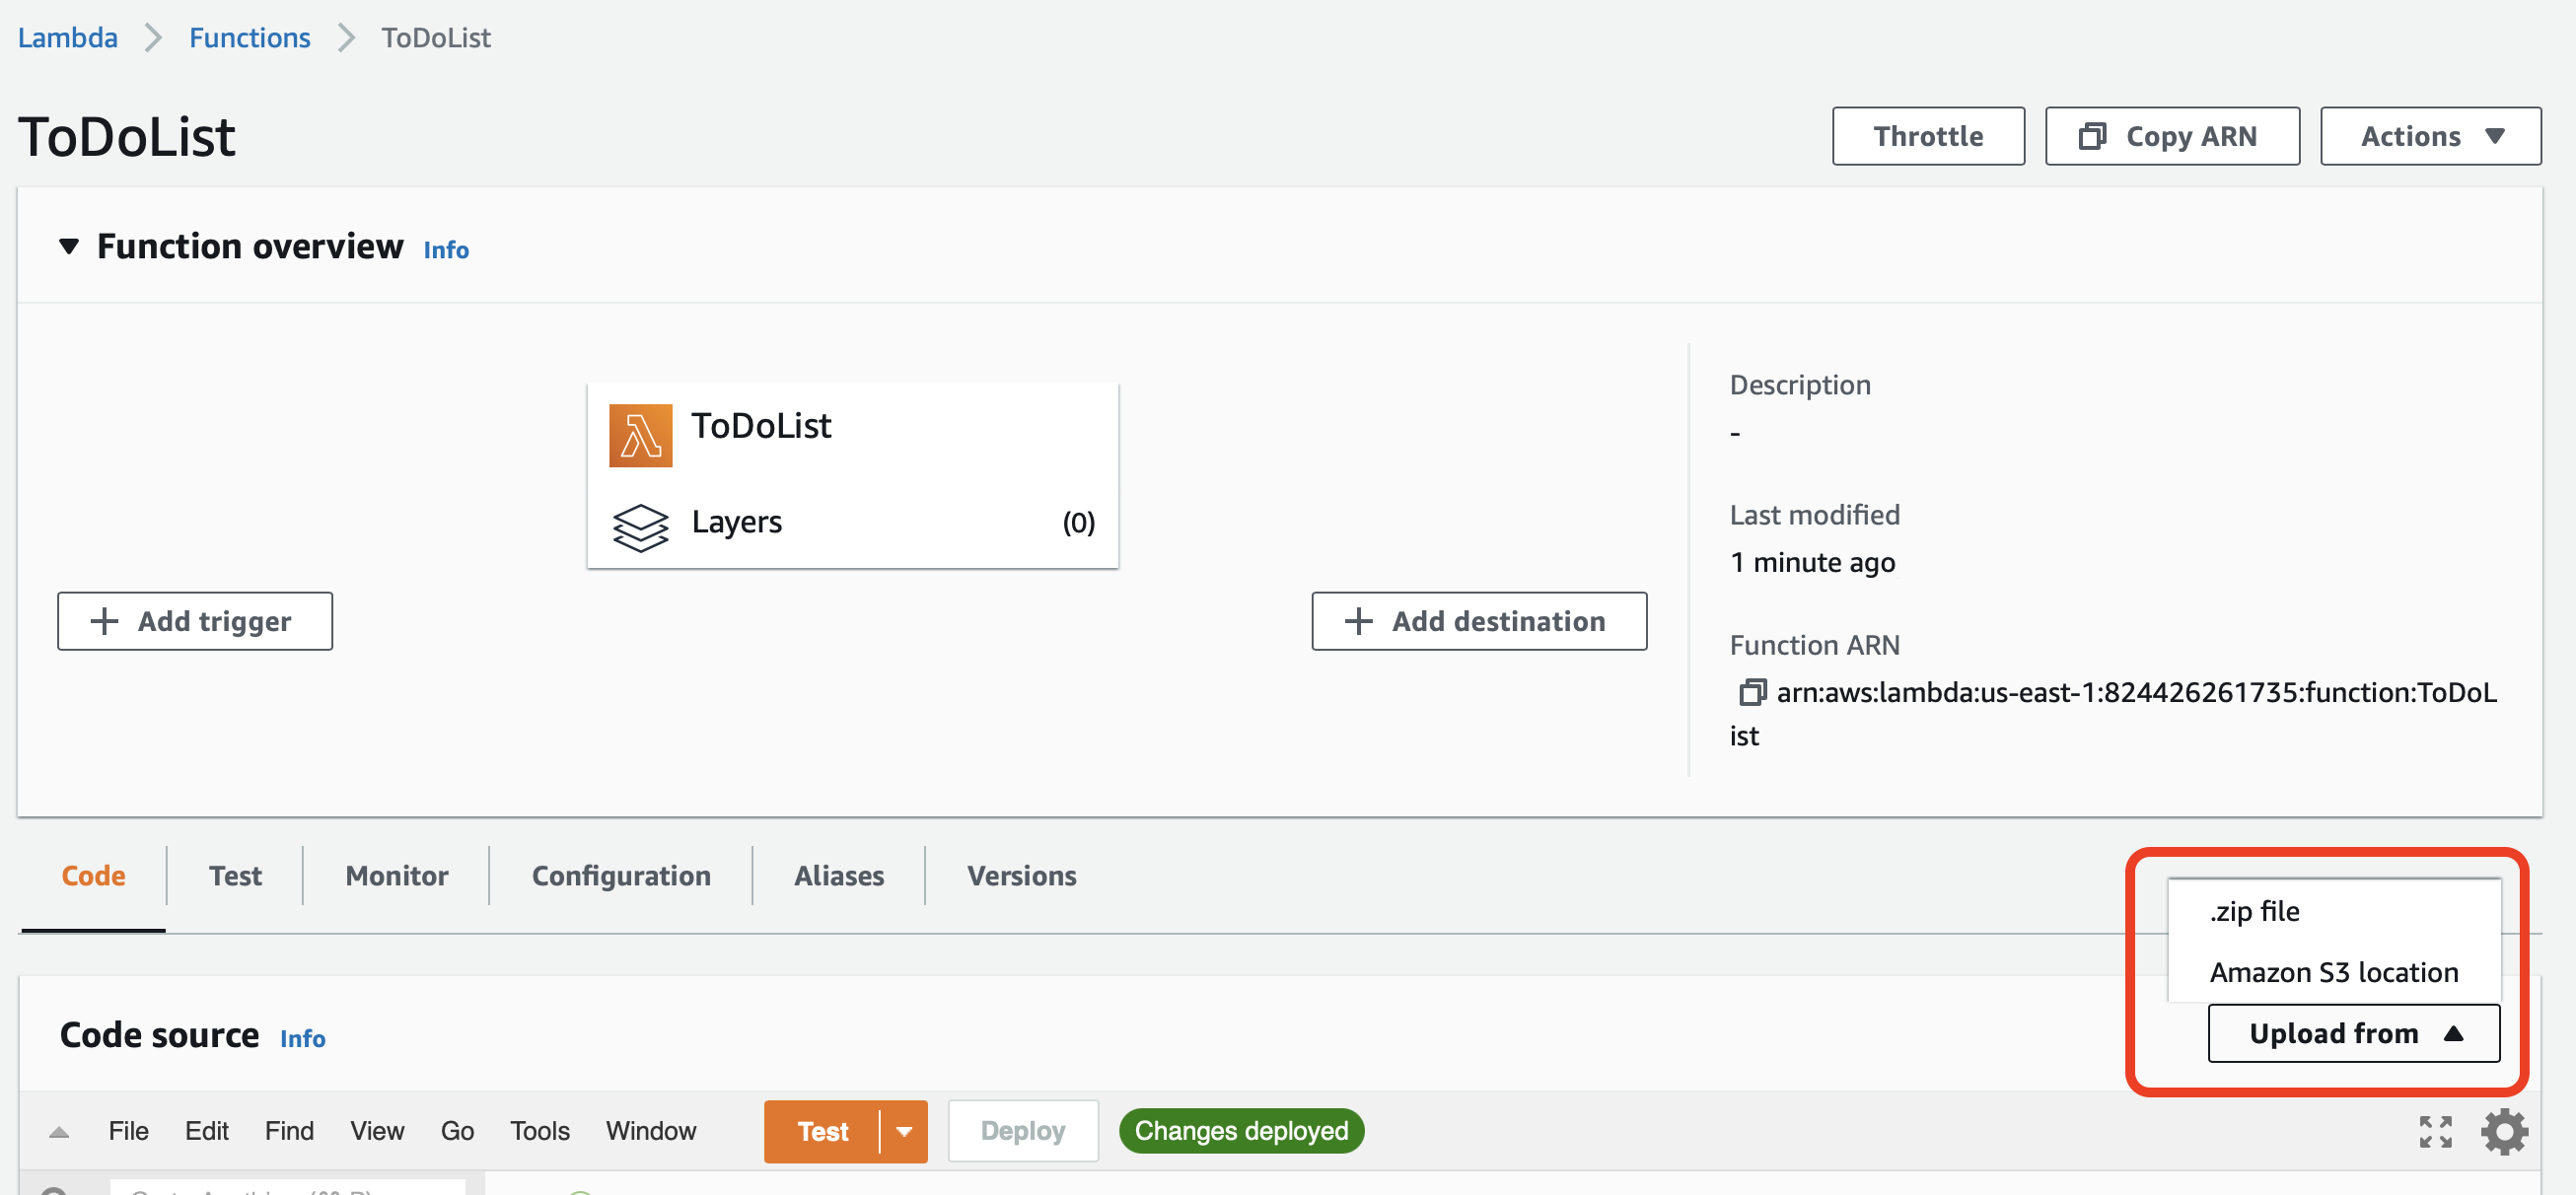Click the Layers stack icon
This screenshot has height=1195, width=2576.
(639, 521)
